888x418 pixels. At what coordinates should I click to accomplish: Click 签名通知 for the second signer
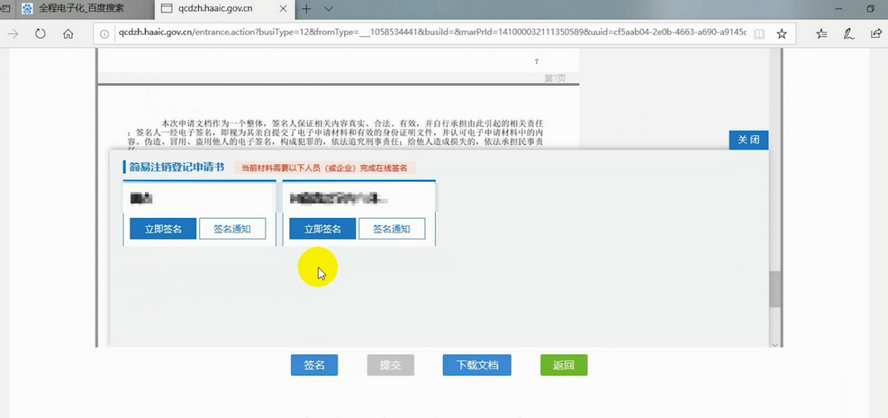coord(392,229)
